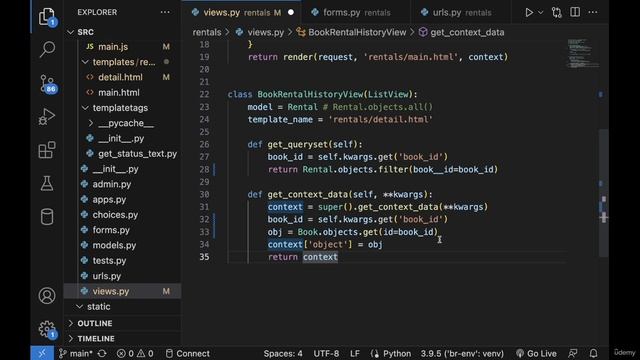The width and height of the screenshot is (640, 360).
Task: Click views.py breadcrumb segment
Action: click(x=260, y=32)
